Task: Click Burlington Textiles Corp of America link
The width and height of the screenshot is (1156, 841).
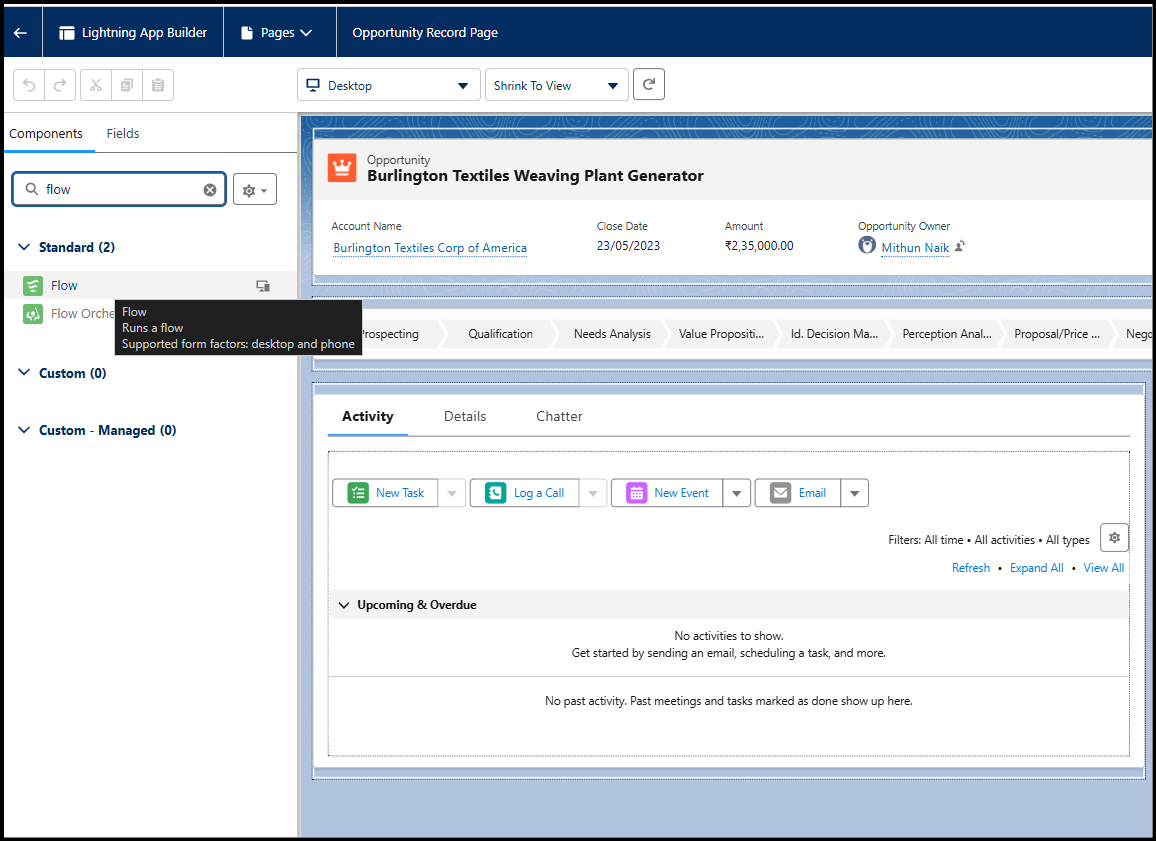Action: pyautogui.click(x=430, y=248)
